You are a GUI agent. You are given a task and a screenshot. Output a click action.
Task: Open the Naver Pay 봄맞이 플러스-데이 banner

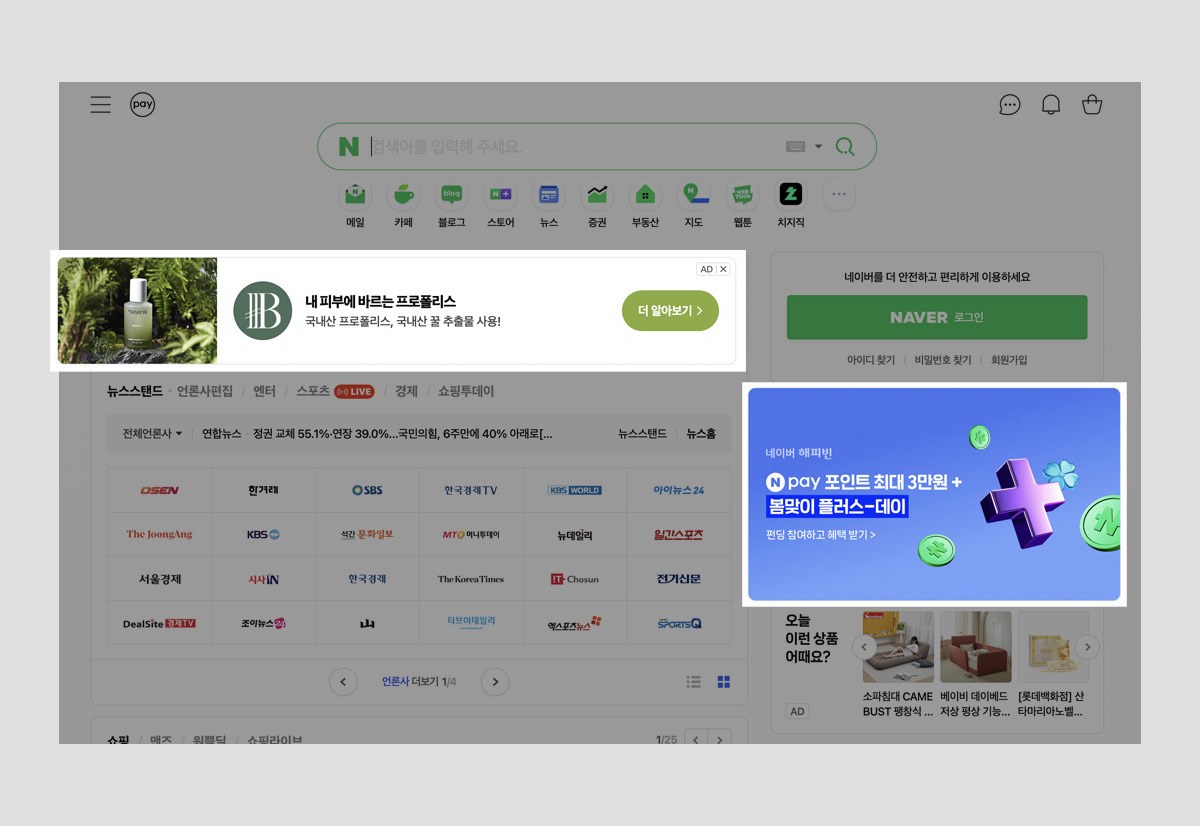pyautogui.click(x=934, y=494)
